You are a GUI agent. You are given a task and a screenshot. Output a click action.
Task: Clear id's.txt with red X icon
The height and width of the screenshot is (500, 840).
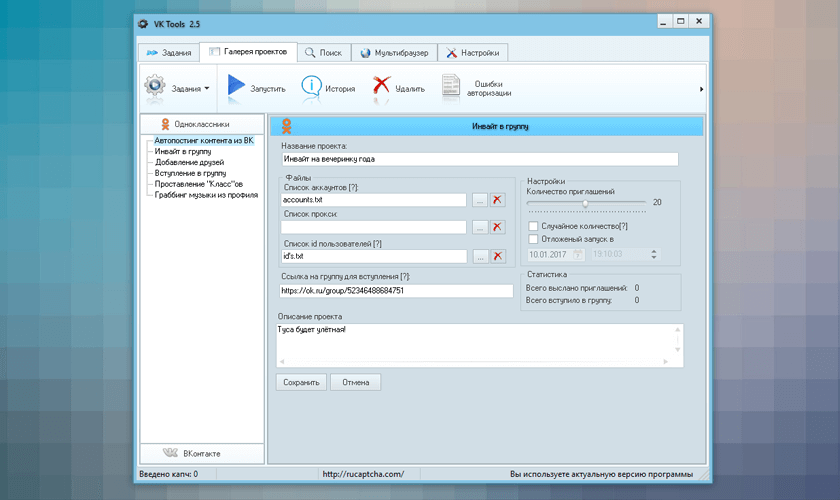498,256
